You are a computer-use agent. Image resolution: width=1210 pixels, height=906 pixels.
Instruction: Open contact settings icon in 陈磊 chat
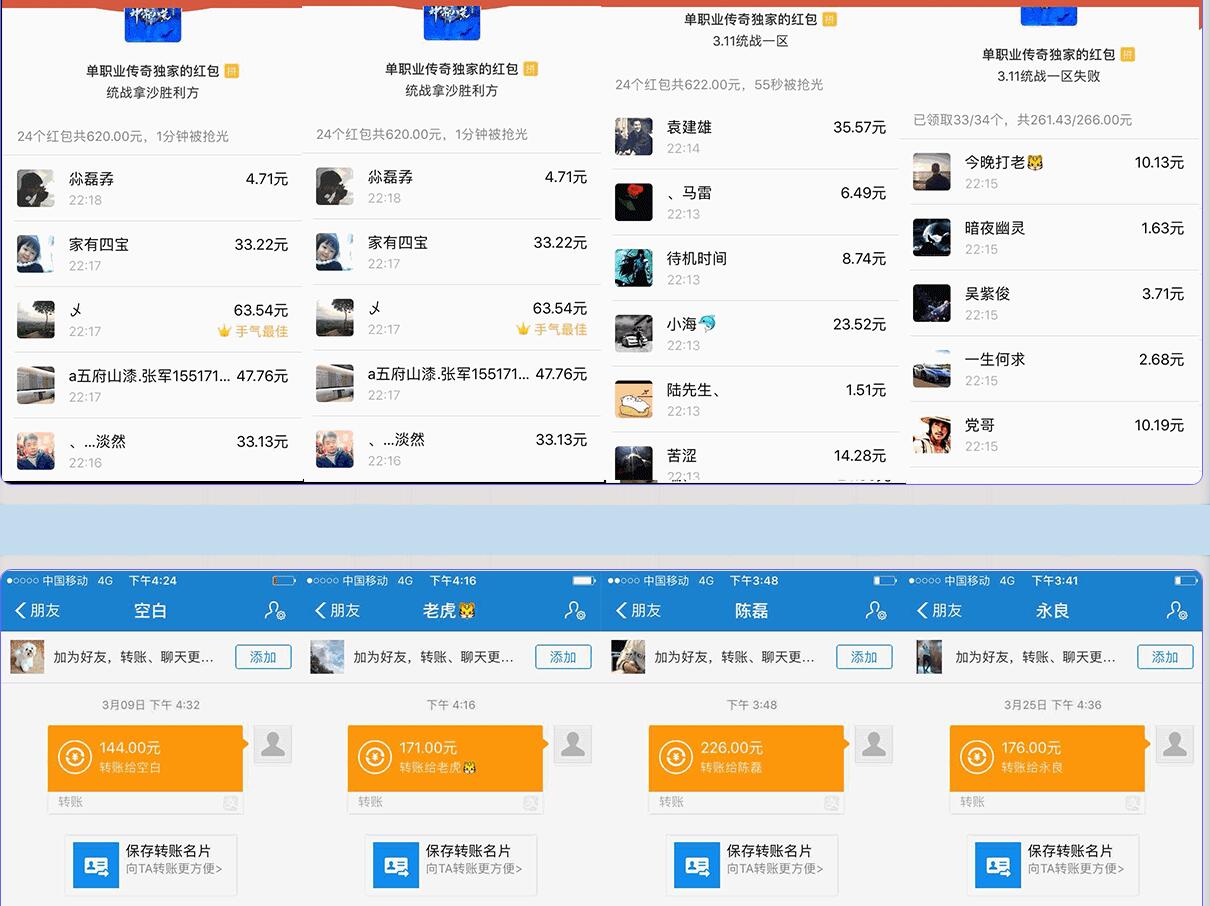coord(876,610)
